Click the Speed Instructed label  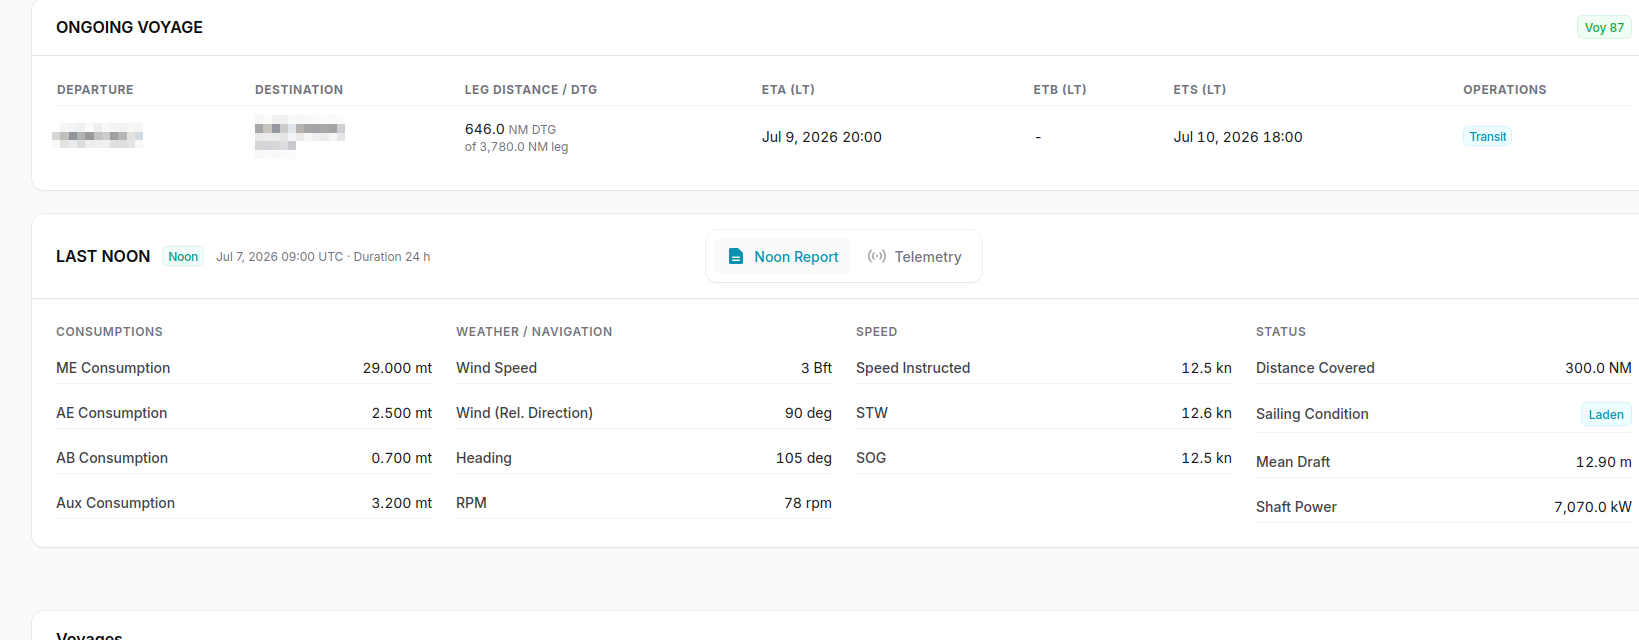(913, 368)
